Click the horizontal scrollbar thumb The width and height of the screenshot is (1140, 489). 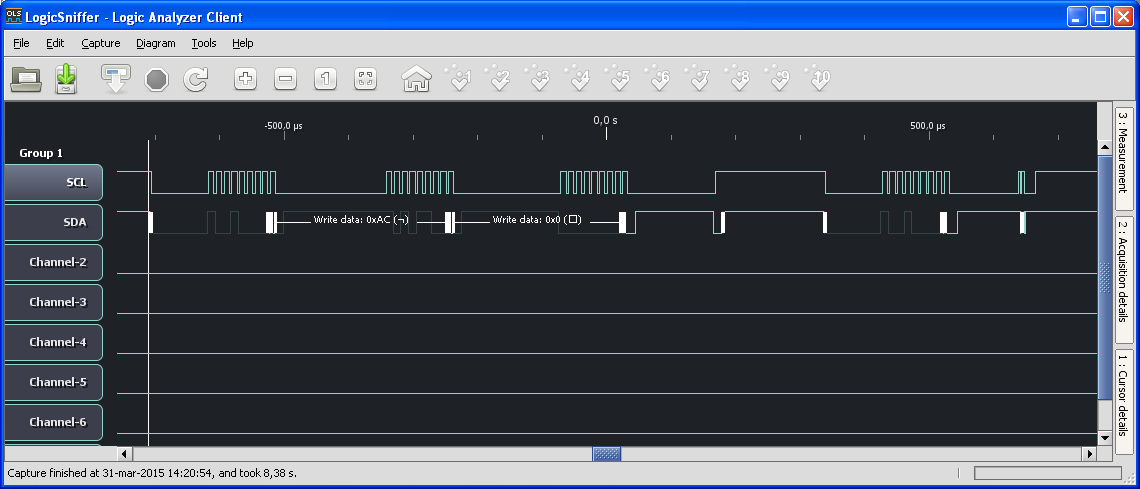click(x=607, y=454)
